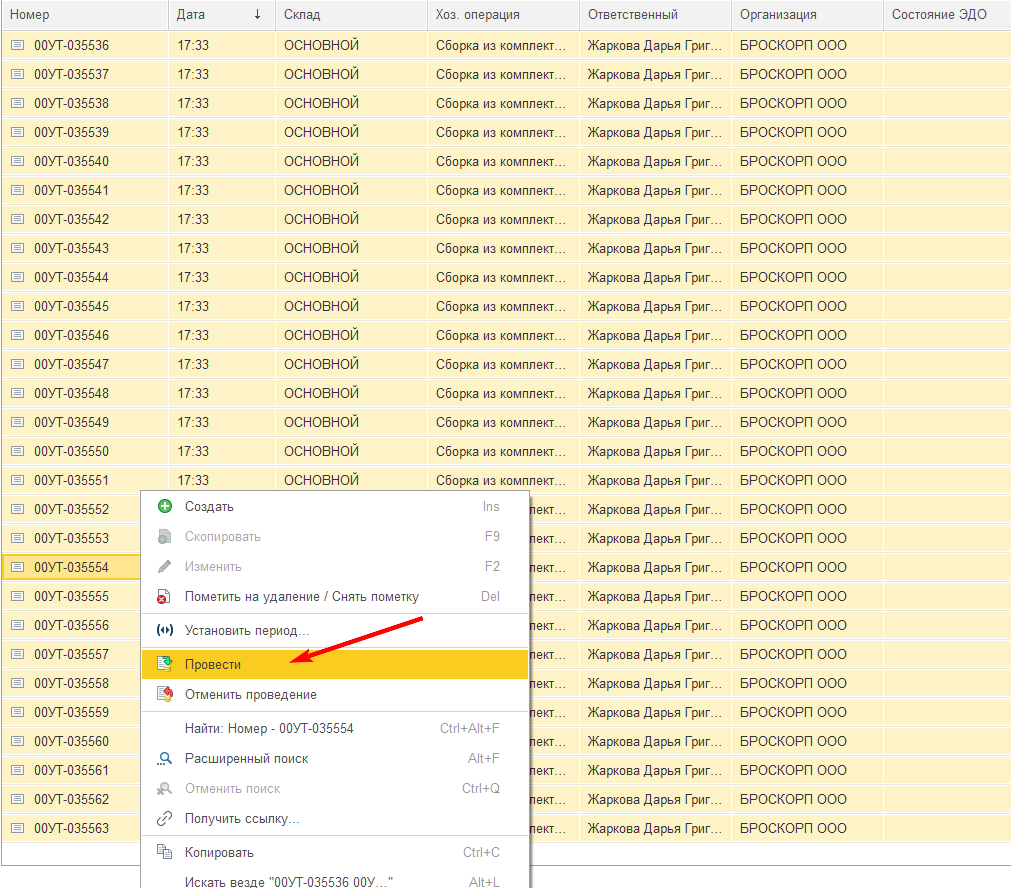Click the green plus icon beside Создать
1011x888 pixels.
(x=165, y=507)
